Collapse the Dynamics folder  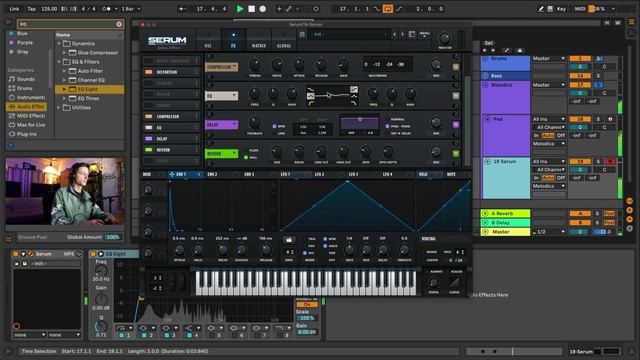pos(59,43)
